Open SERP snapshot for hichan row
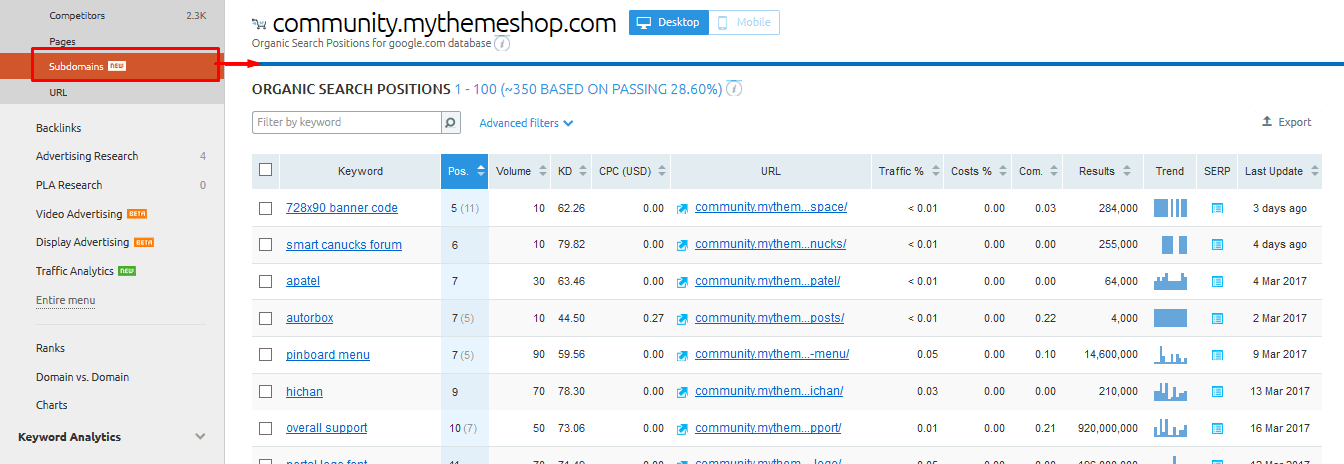 coord(1217,392)
